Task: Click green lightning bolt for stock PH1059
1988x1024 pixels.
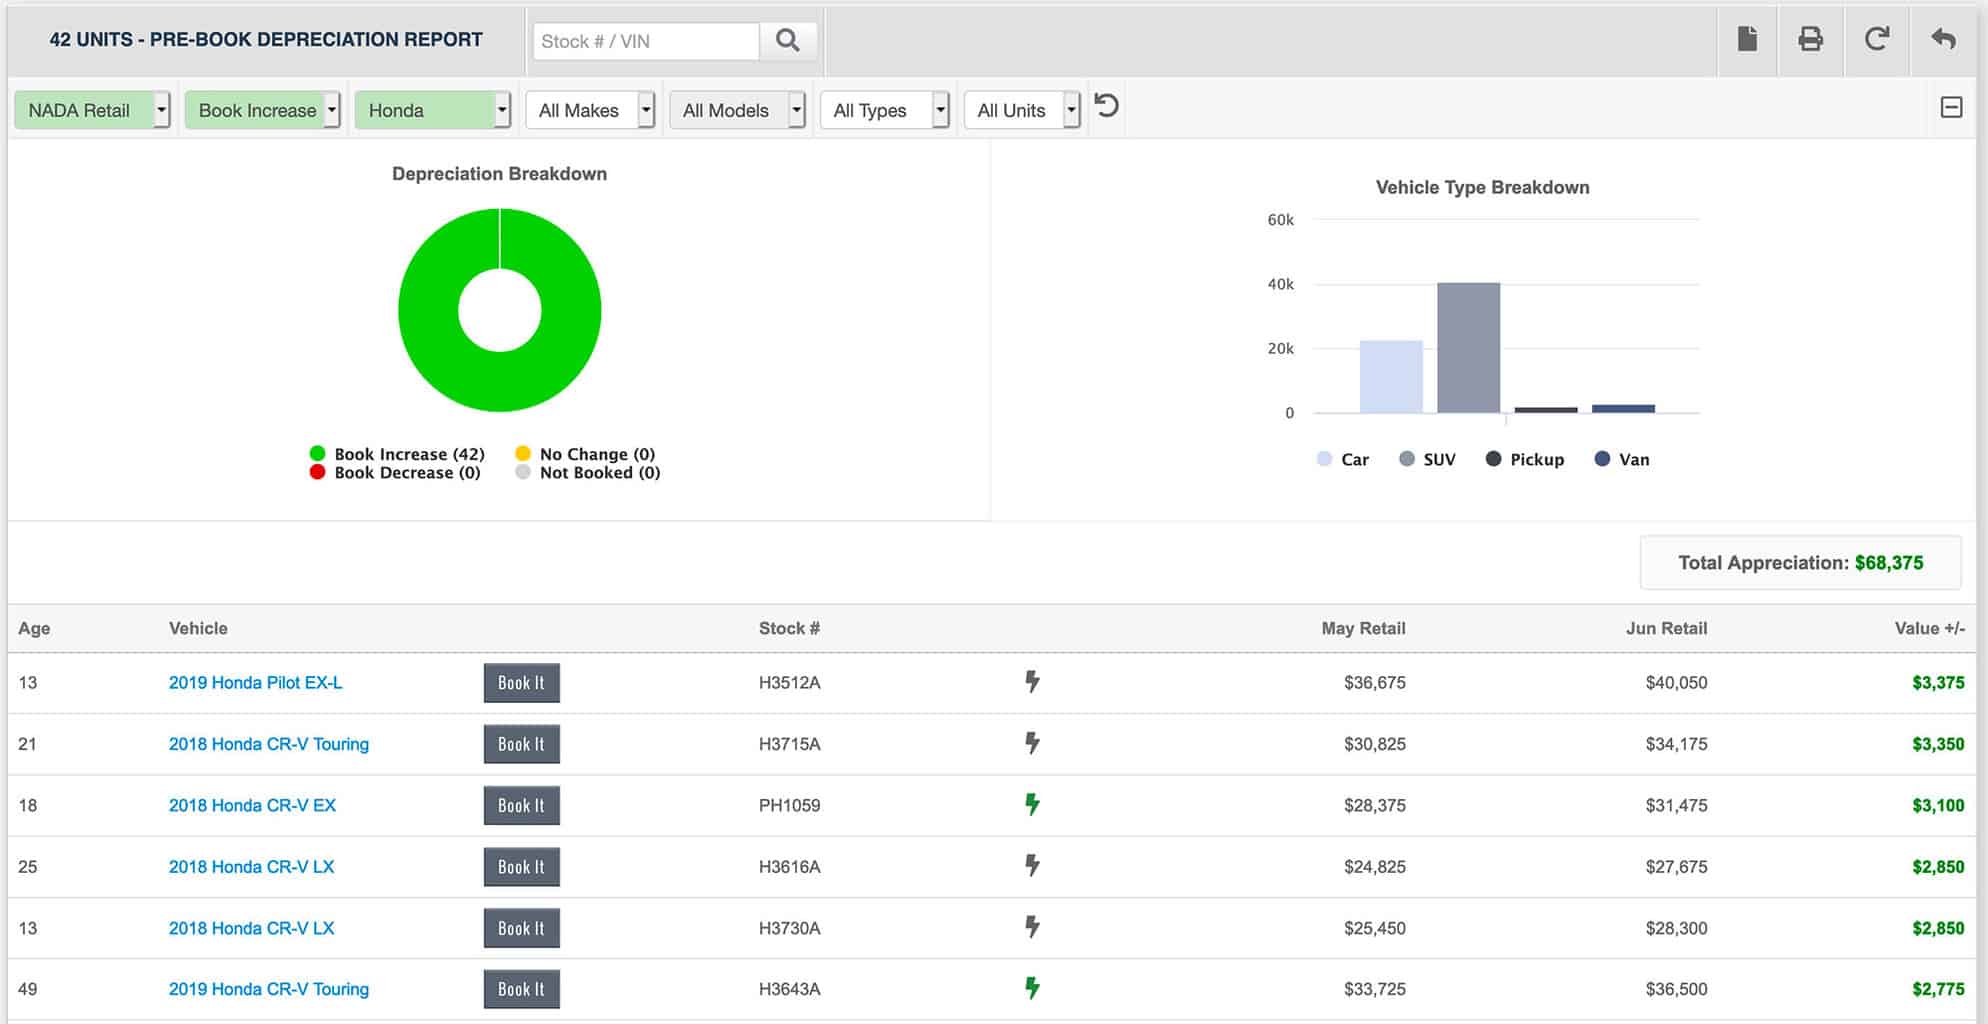Action: tap(1032, 804)
